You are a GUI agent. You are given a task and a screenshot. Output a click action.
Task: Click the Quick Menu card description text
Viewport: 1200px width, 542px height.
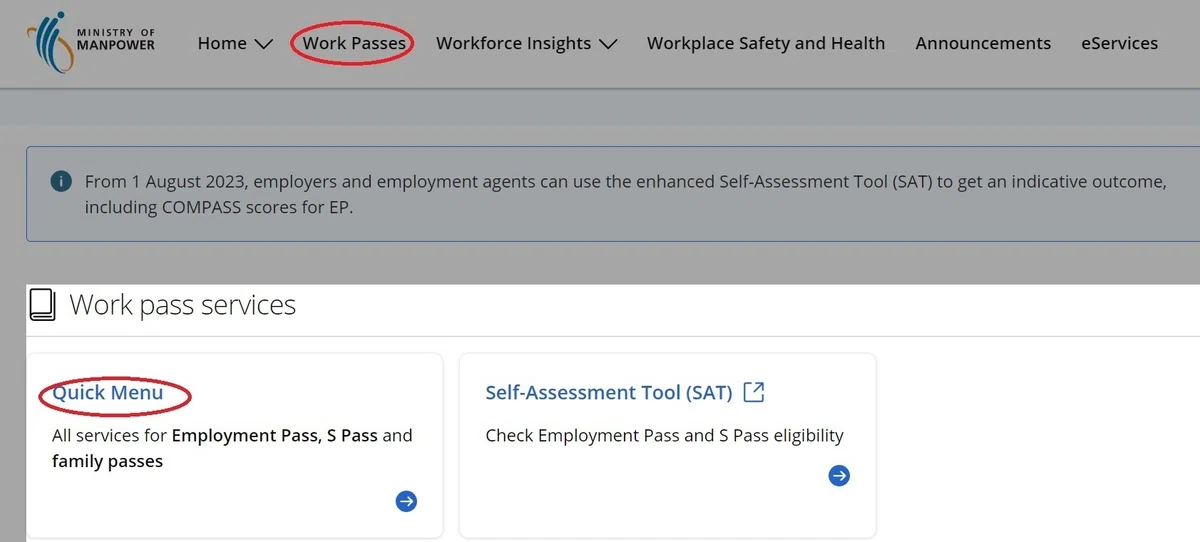click(232, 448)
